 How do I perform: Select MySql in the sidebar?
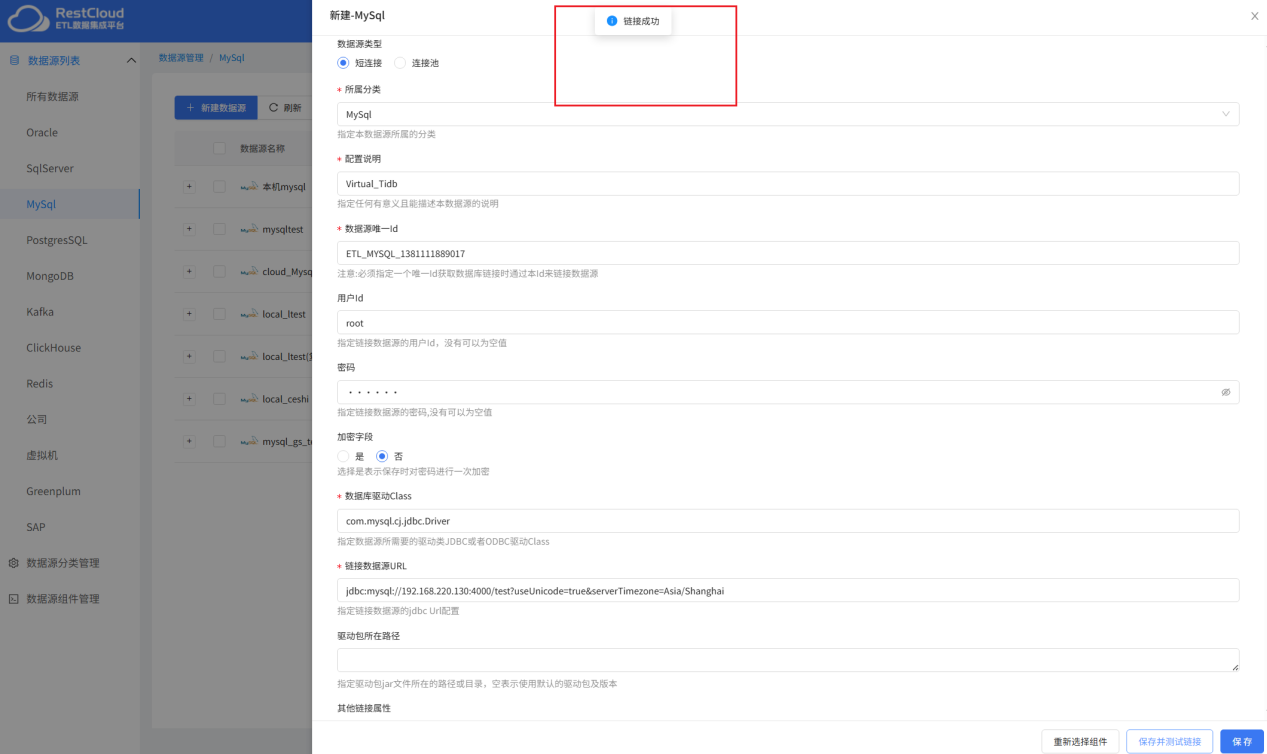[70, 204]
